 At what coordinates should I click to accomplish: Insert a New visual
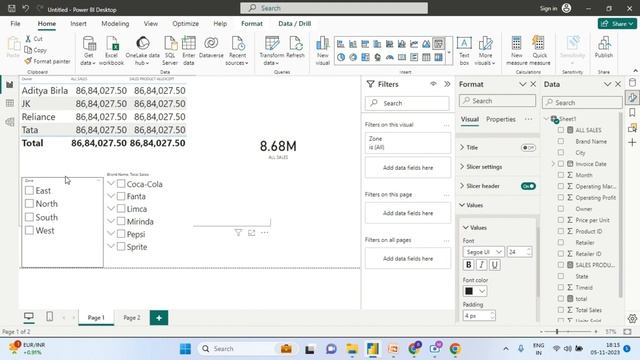click(x=322, y=51)
